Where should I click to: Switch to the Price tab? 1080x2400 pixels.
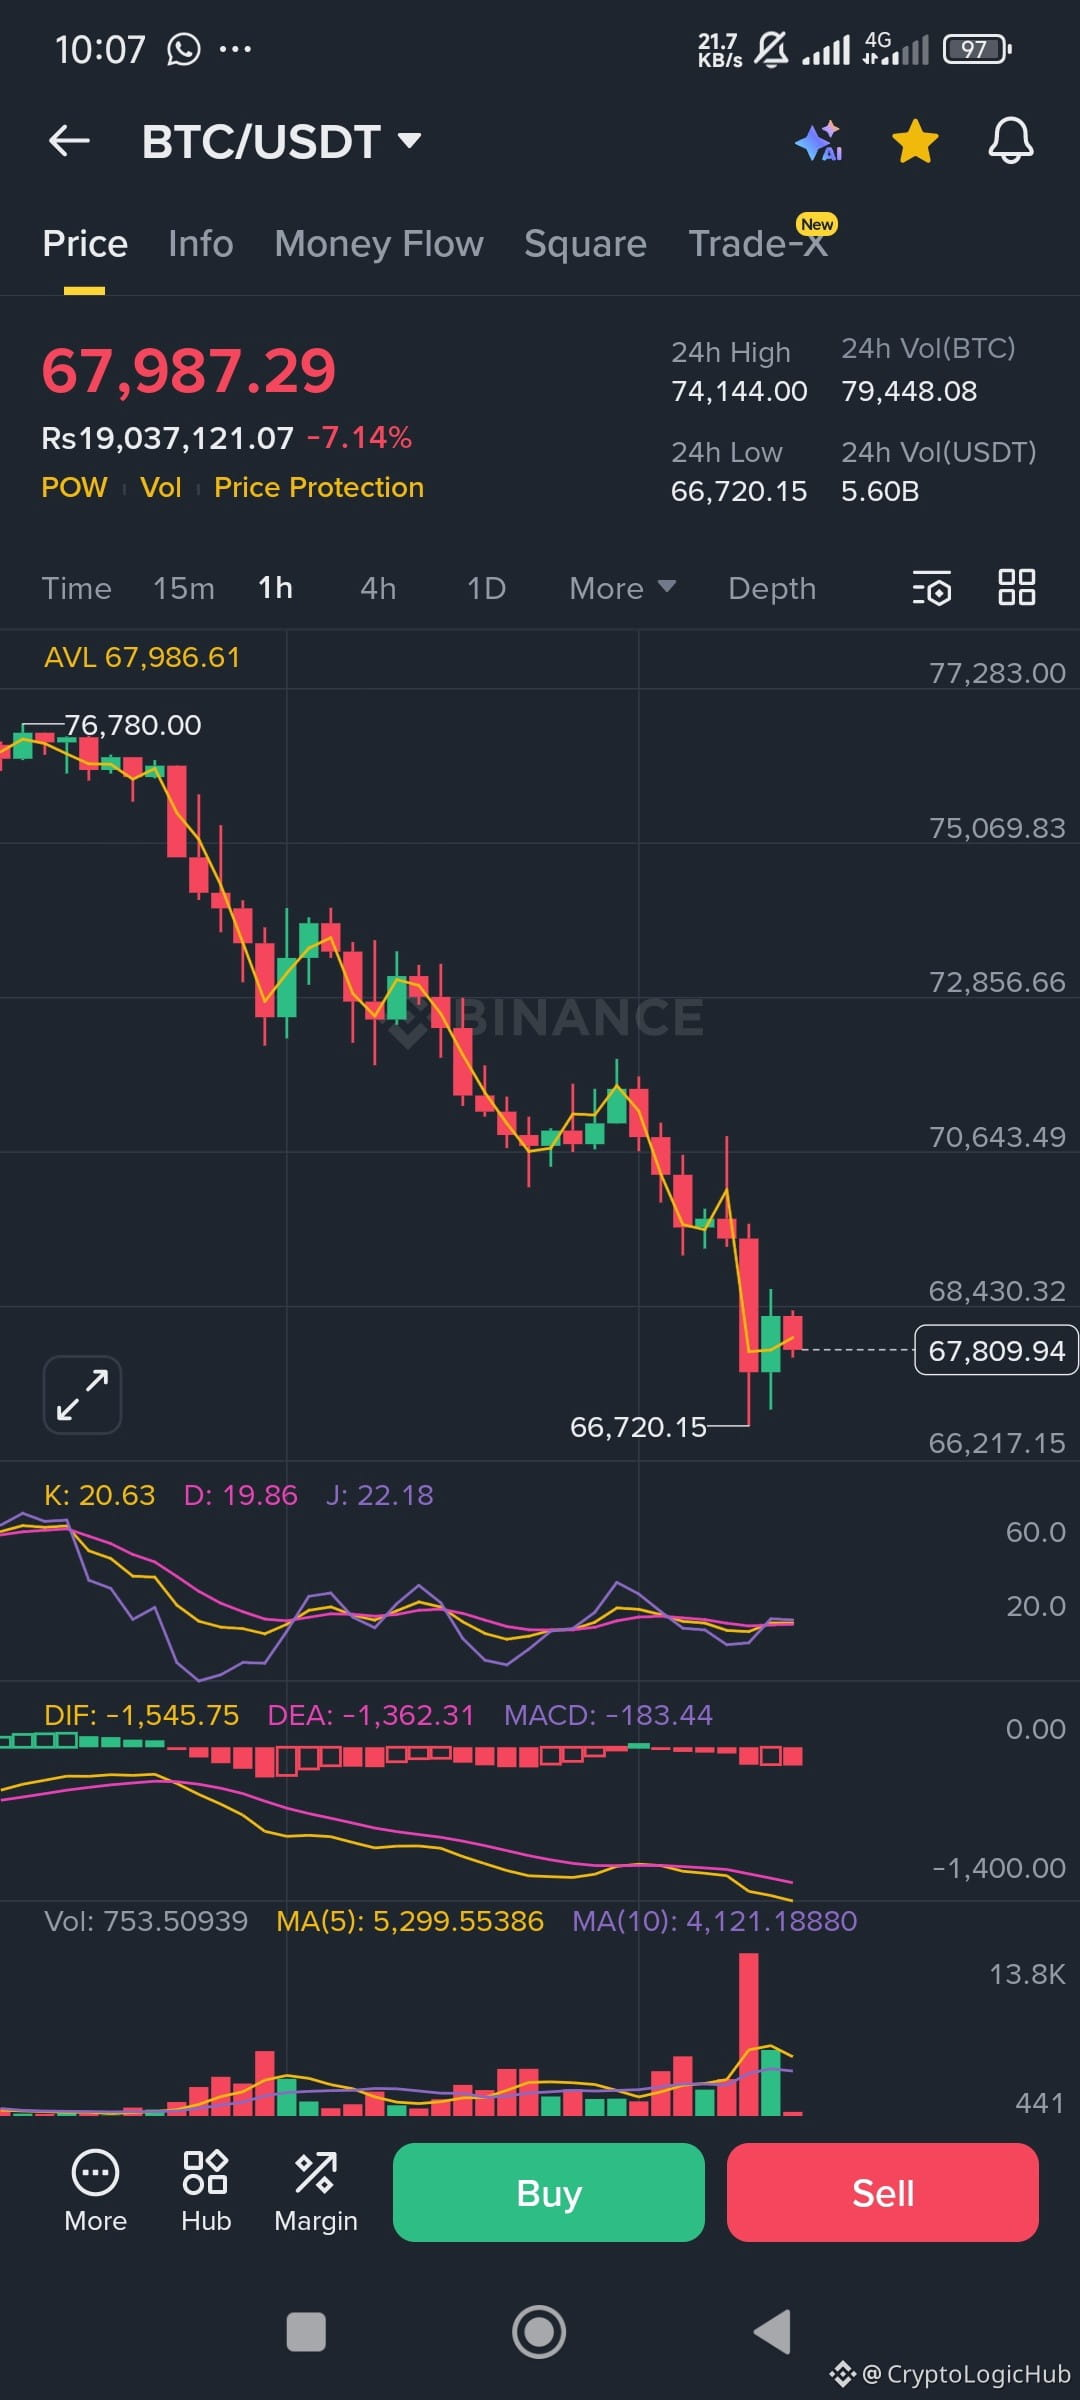85,244
